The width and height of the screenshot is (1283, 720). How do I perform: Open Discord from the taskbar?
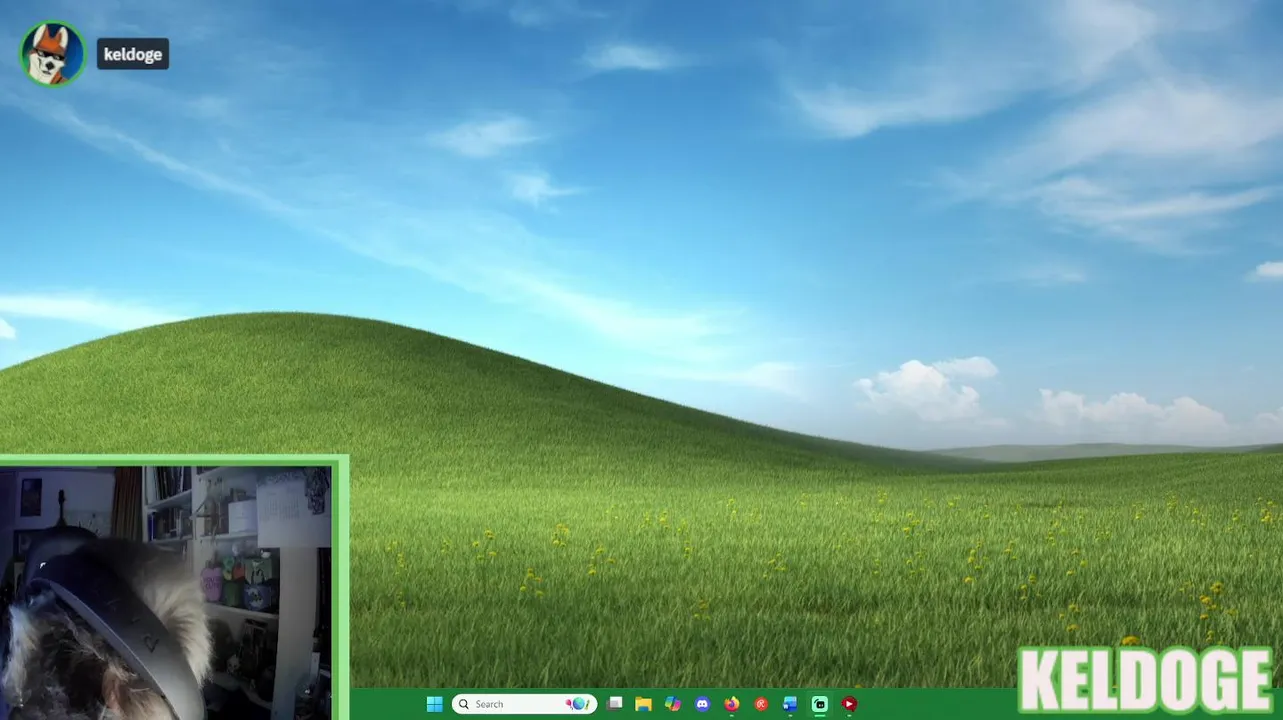point(702,704)
